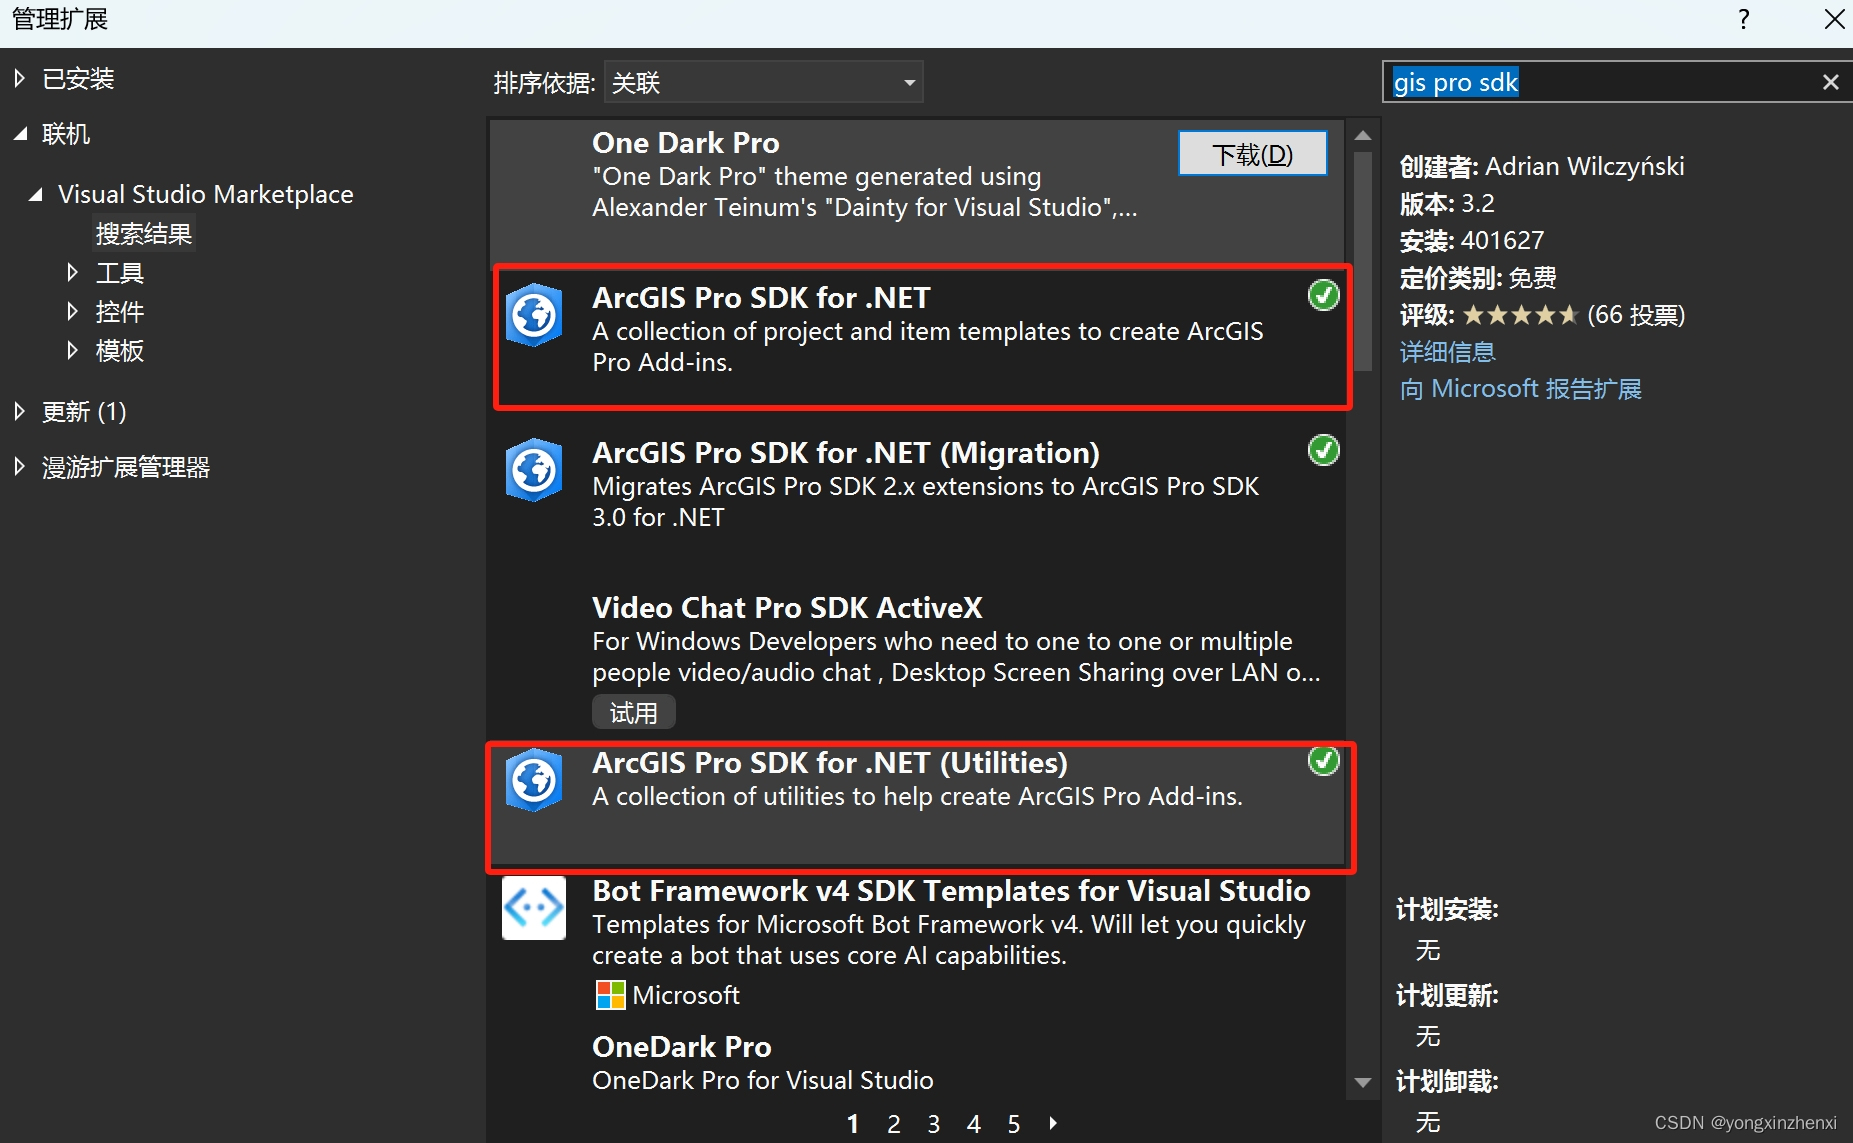Click the green installed checkmark on the Migration extension
Screen dimensions: 1853x1143
[x=1323, y=450]
